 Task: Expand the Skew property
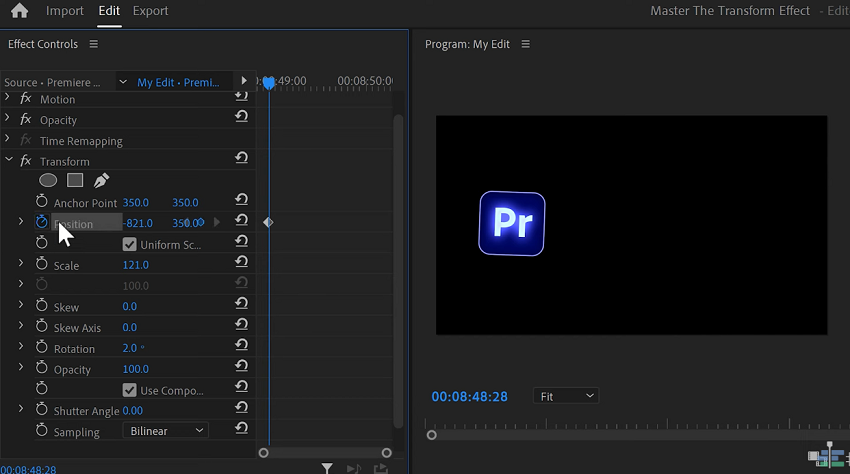point(21,305)
